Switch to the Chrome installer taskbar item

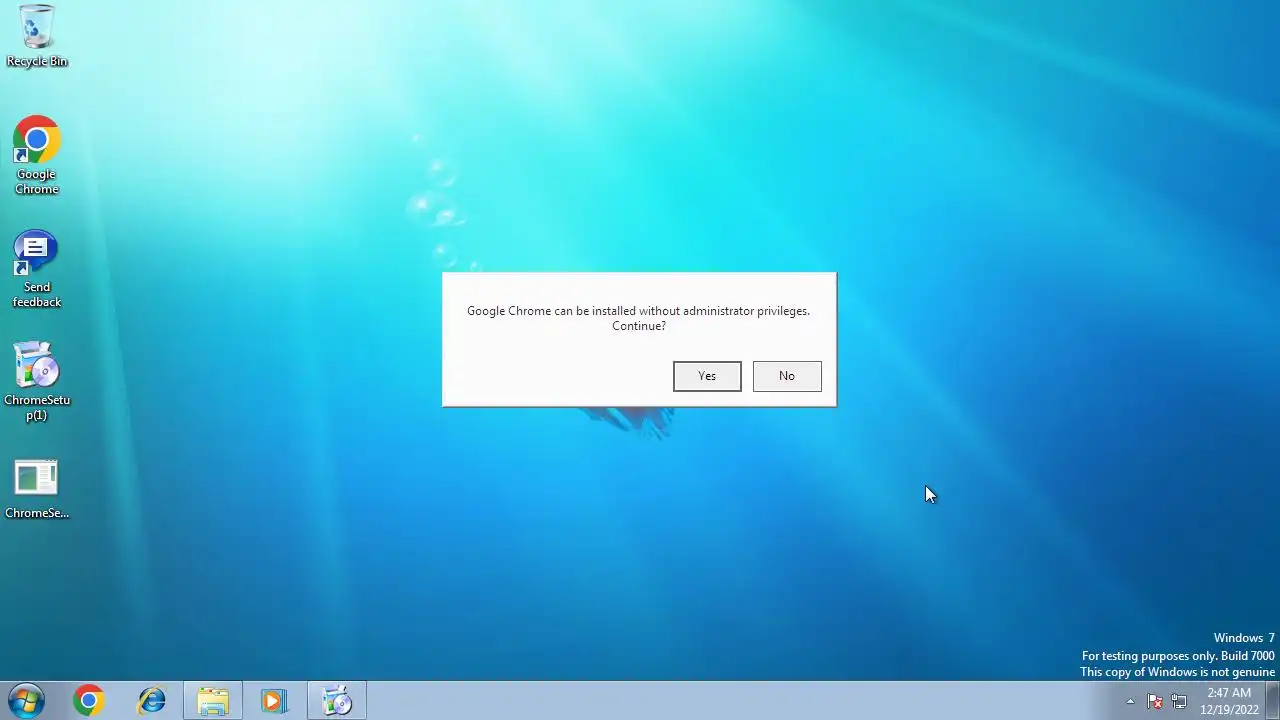click(337, 701)
